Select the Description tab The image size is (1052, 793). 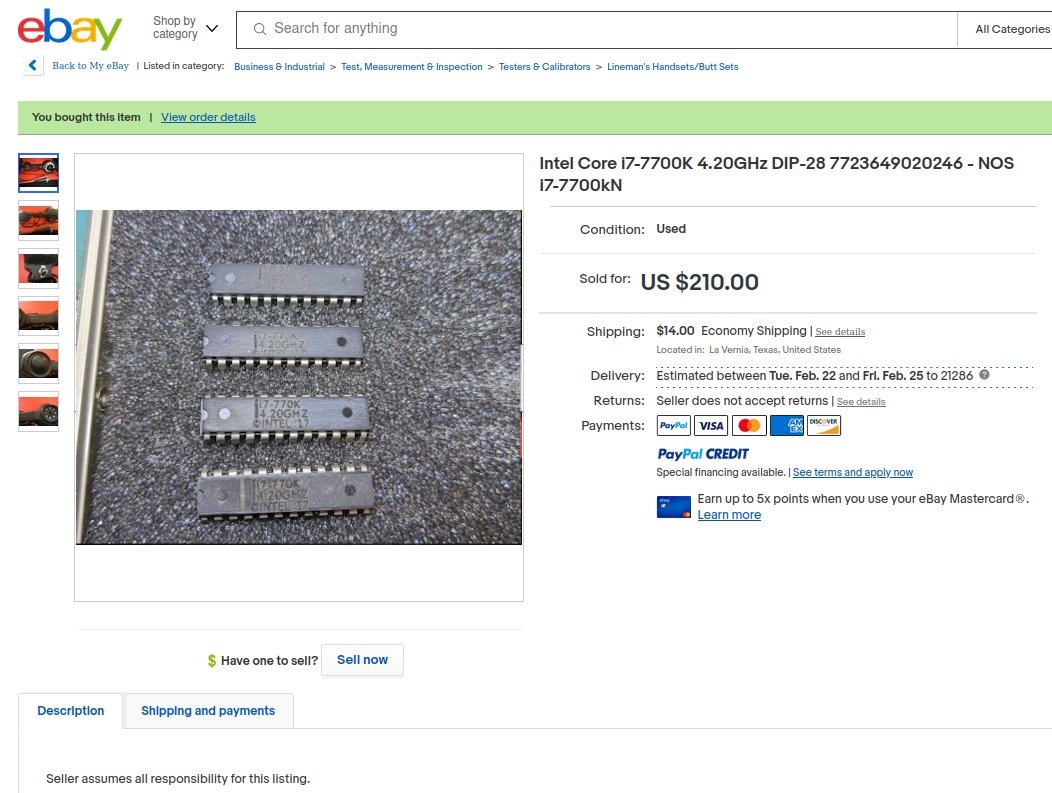coord(71,711)
